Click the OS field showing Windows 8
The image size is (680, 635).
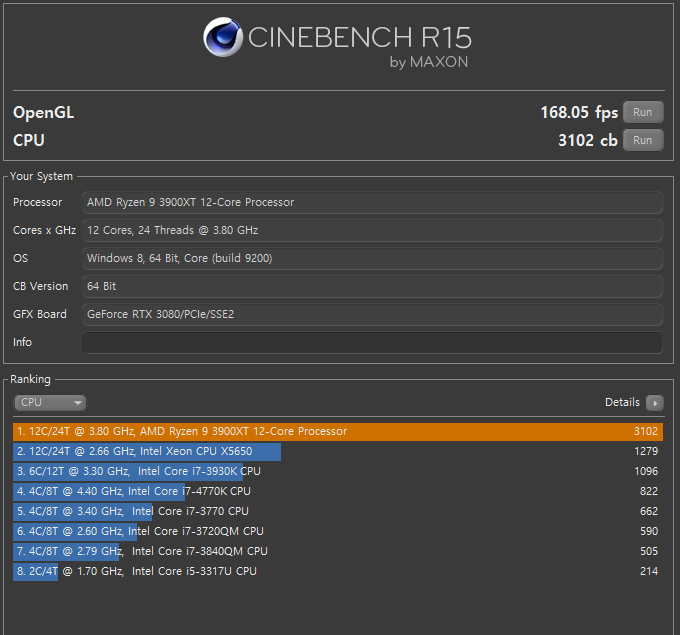coord(372,259)
